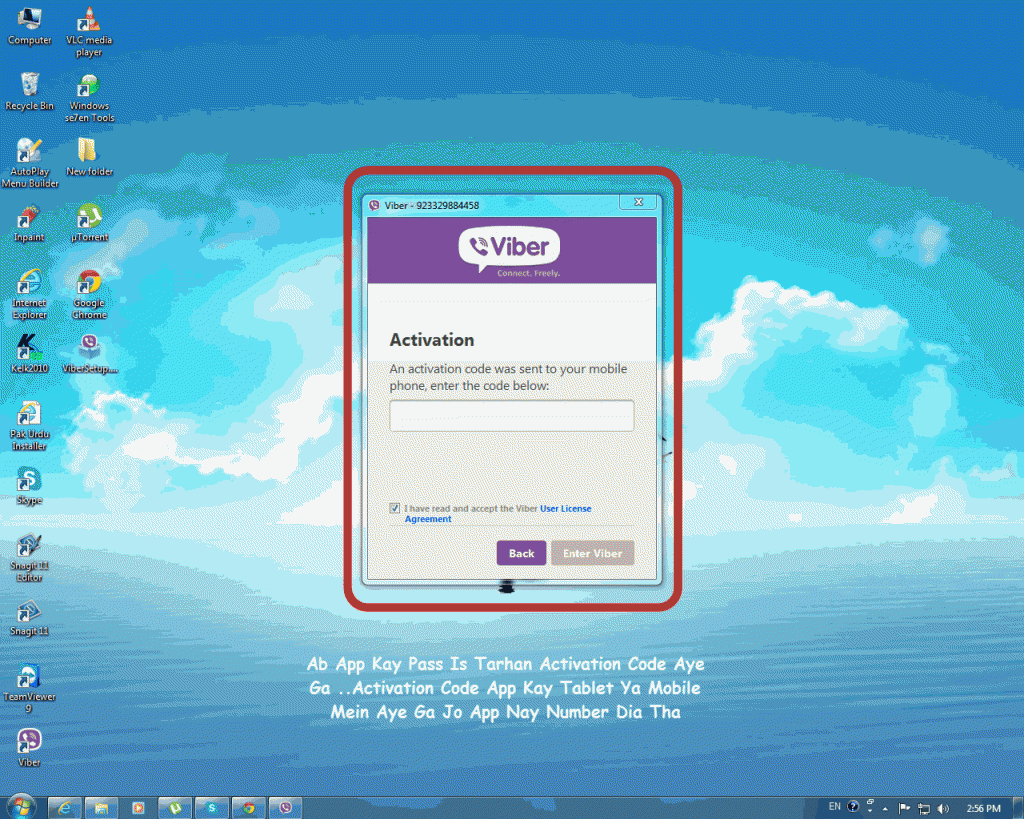Image resolution: width=1024 pixels, height=819 pixels.
Task: Open the volume control in the tray
Action: pyautogui.click(x=944, y=809)
